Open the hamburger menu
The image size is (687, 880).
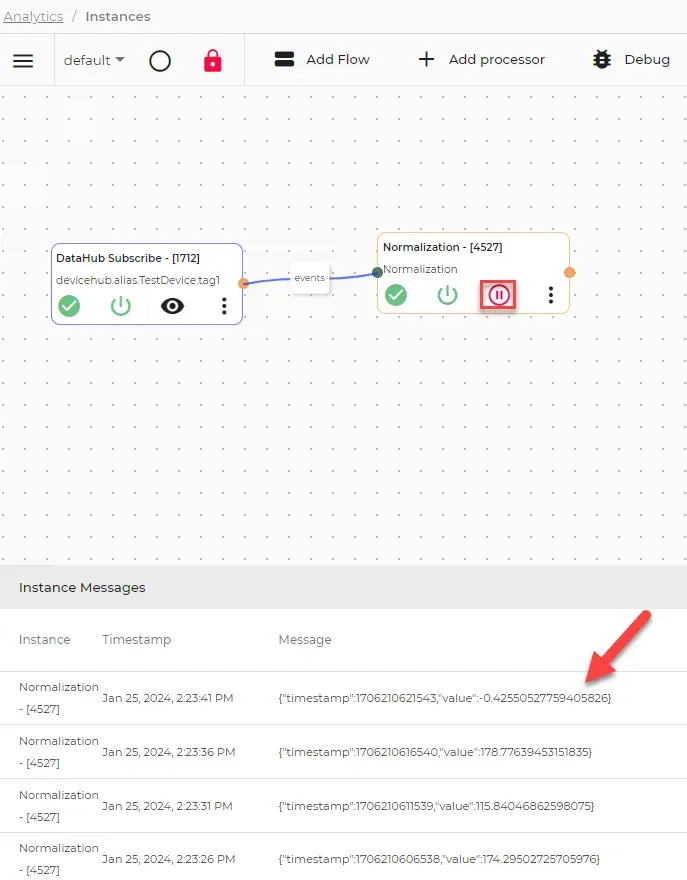[23, 60]
